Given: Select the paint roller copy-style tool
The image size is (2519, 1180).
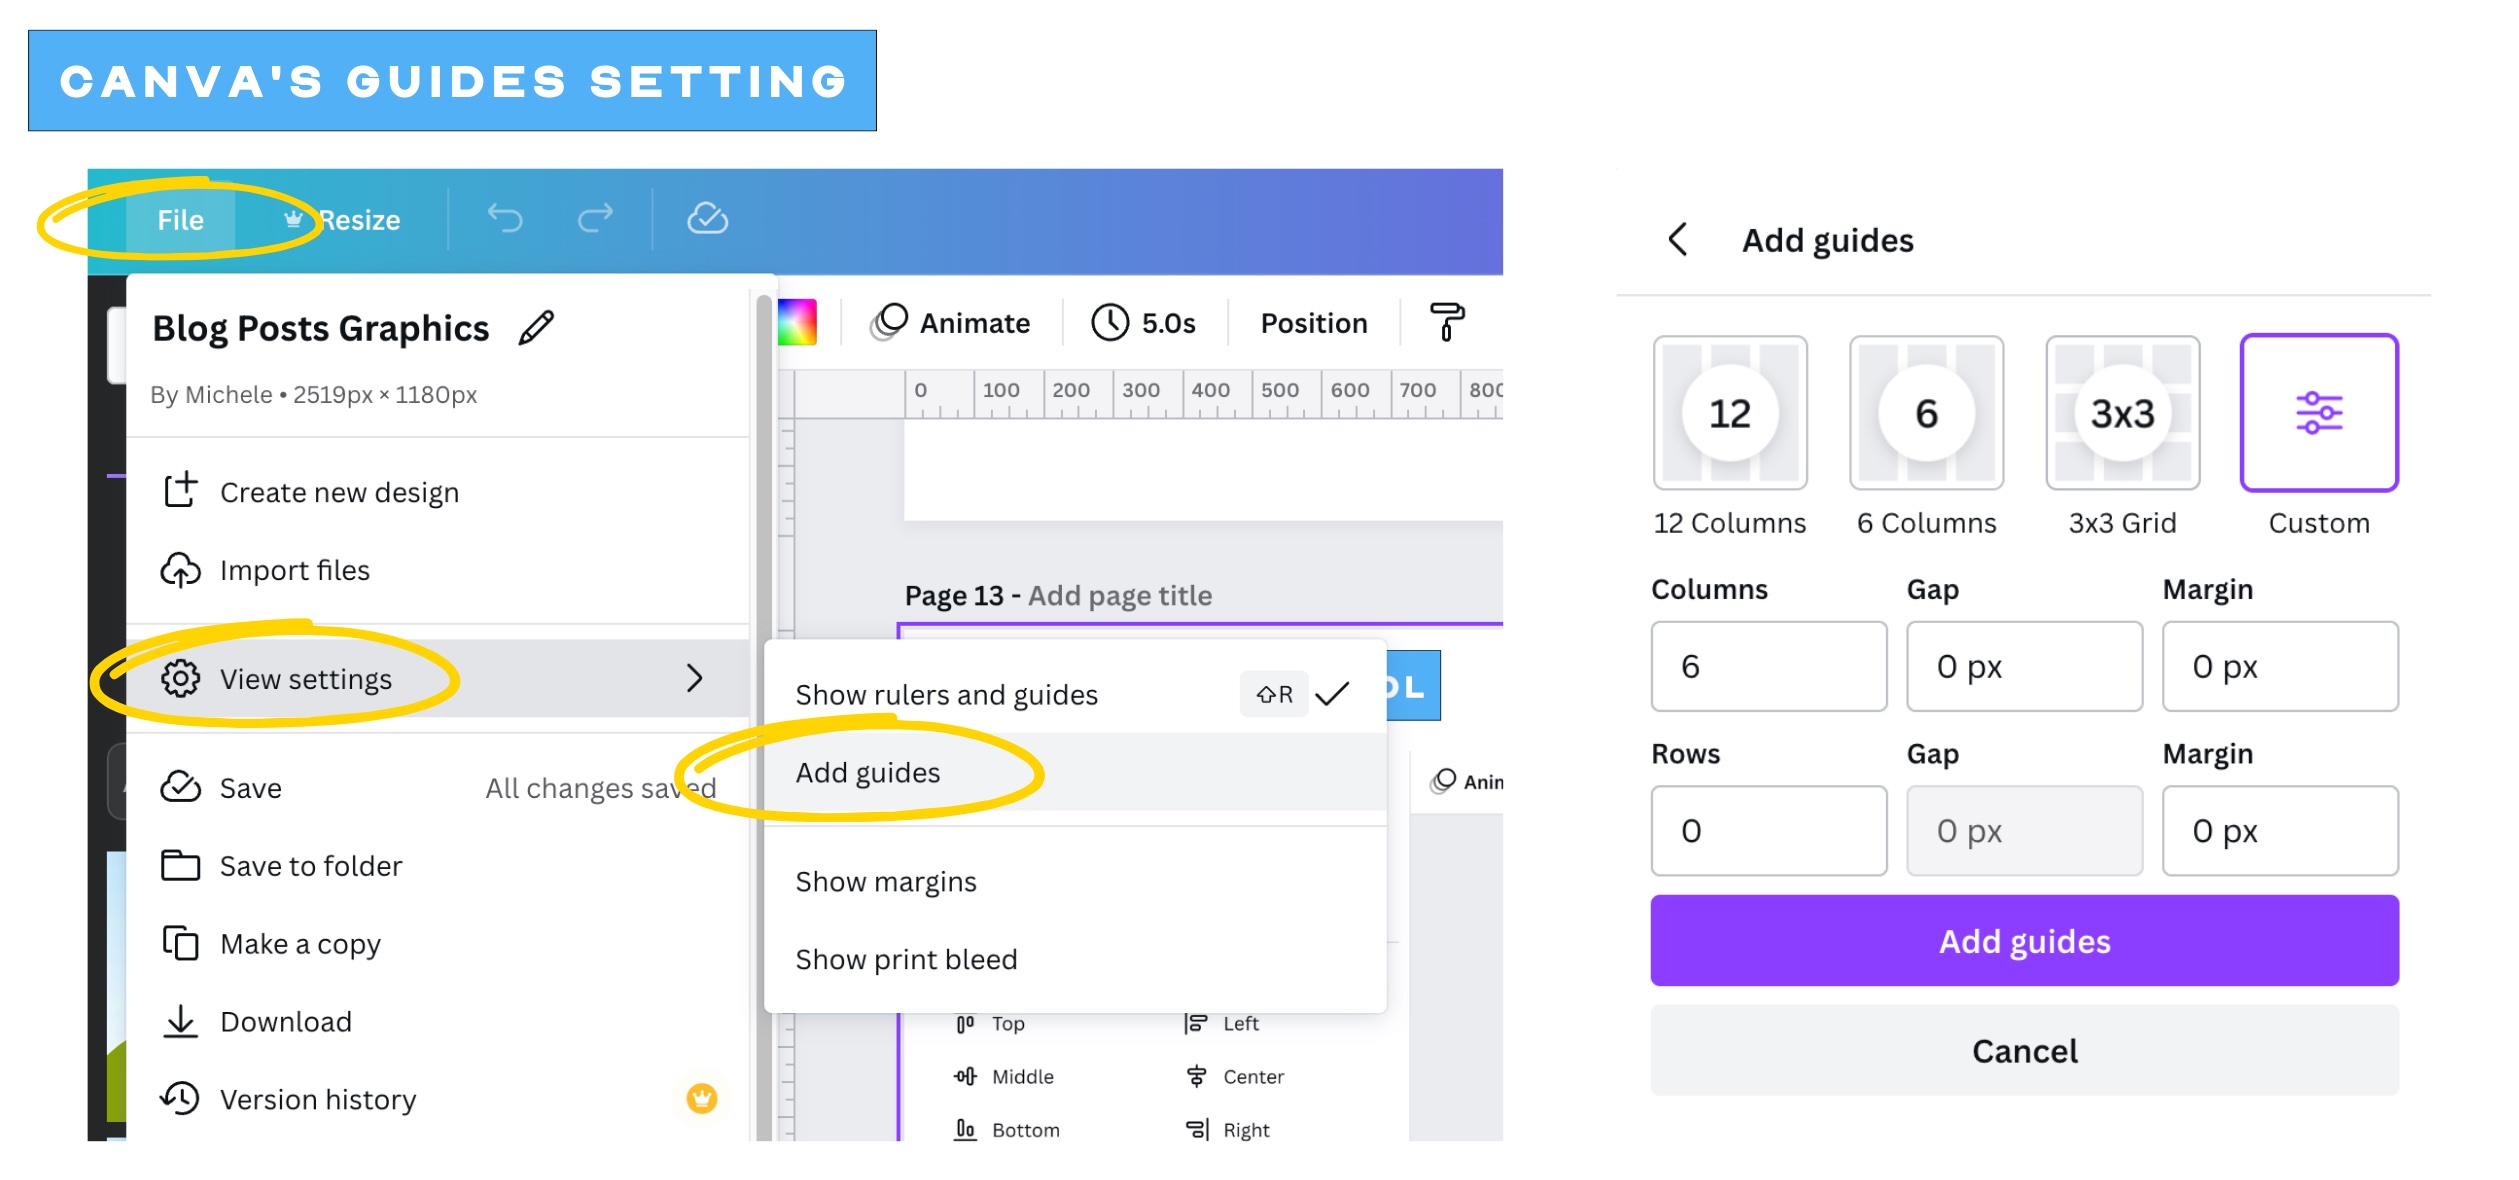Looking at the screenshot, I should click(1446, 322).
